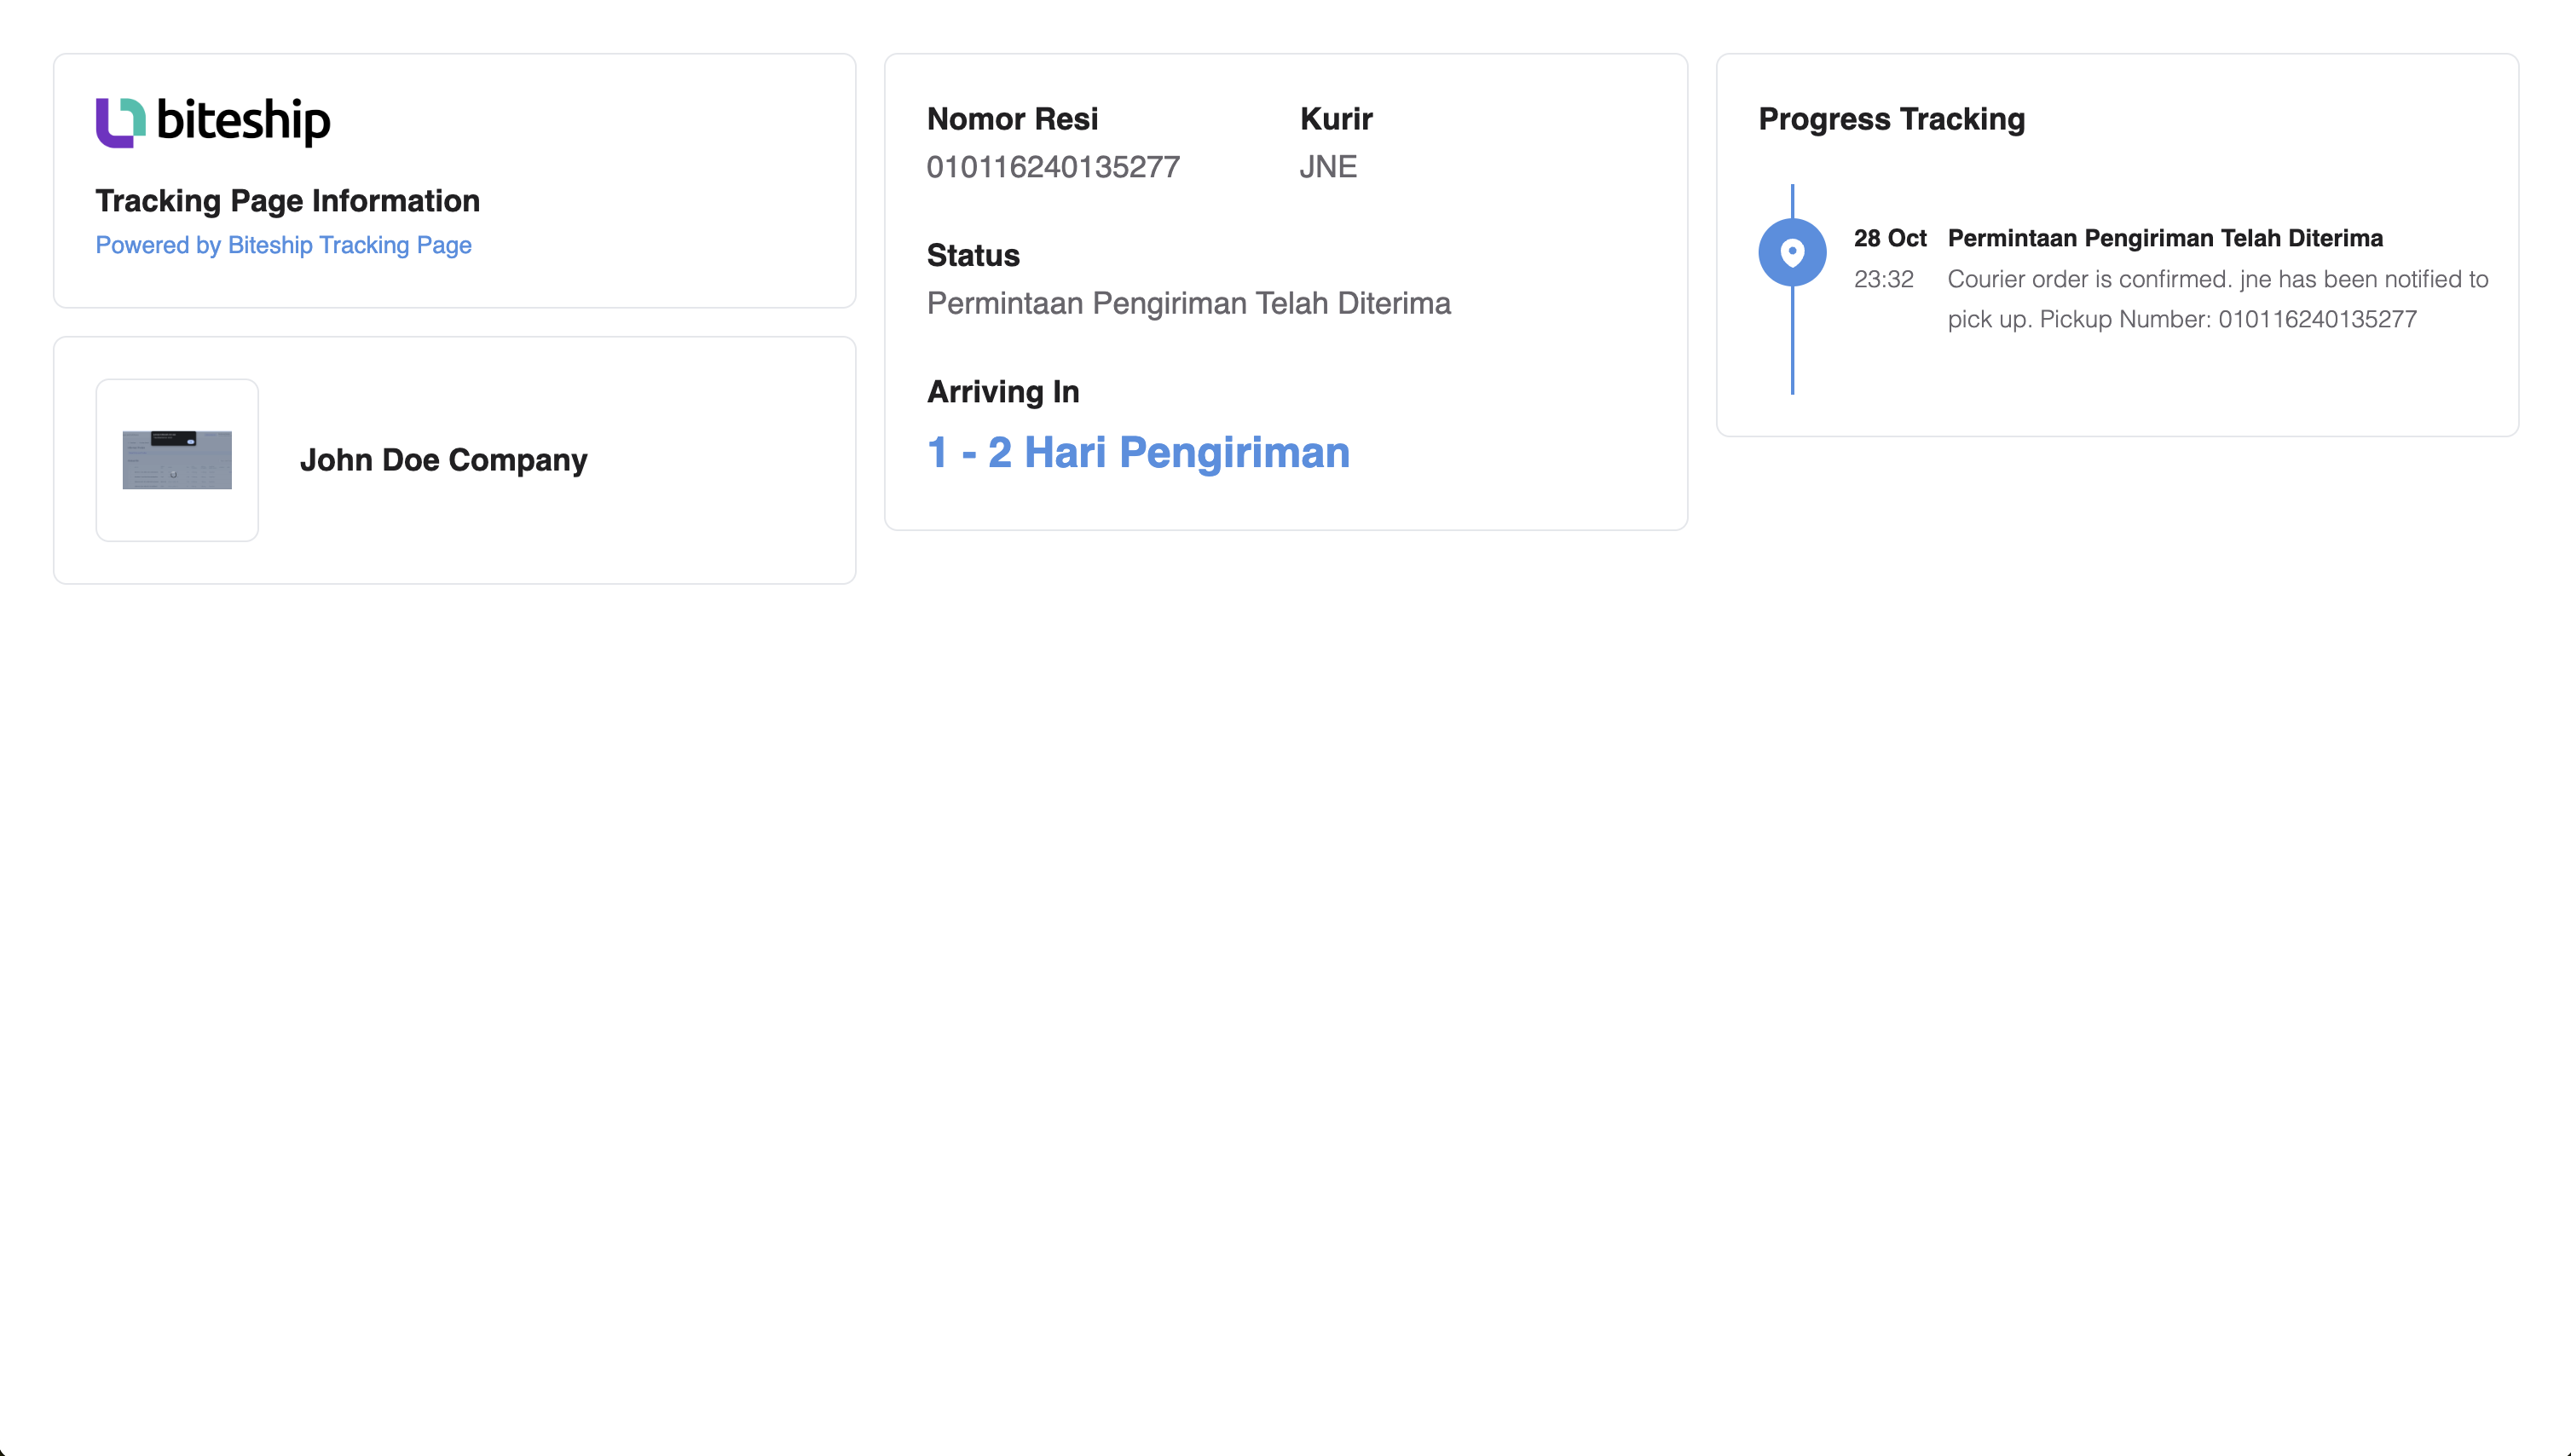2571x1456 pixels.
Task: Click the John Doe Company thumbnail image
Action: pyautogui.click(x=177, y=460)
